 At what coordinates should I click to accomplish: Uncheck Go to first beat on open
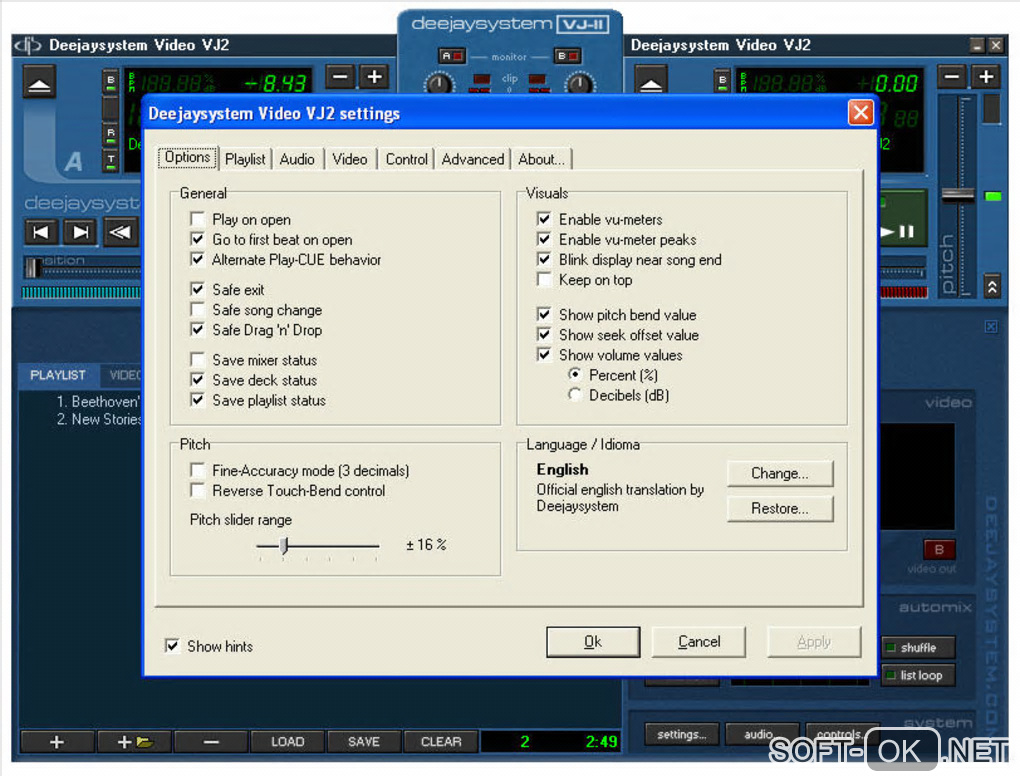click(x=198, y=239)
